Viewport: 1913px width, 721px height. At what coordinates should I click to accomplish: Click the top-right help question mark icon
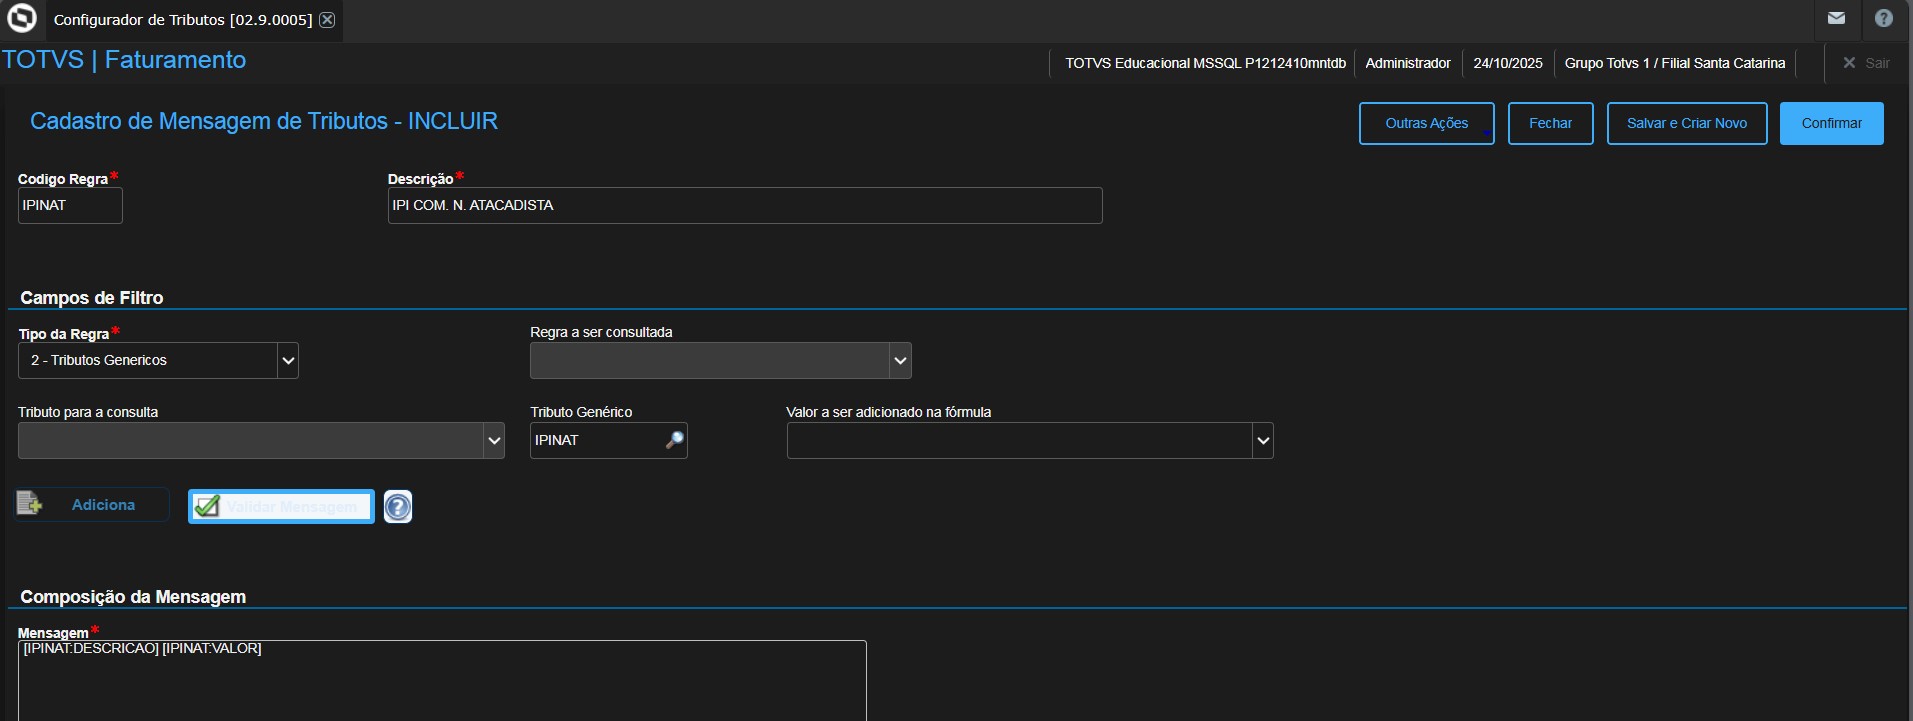tap(1884, 18)
